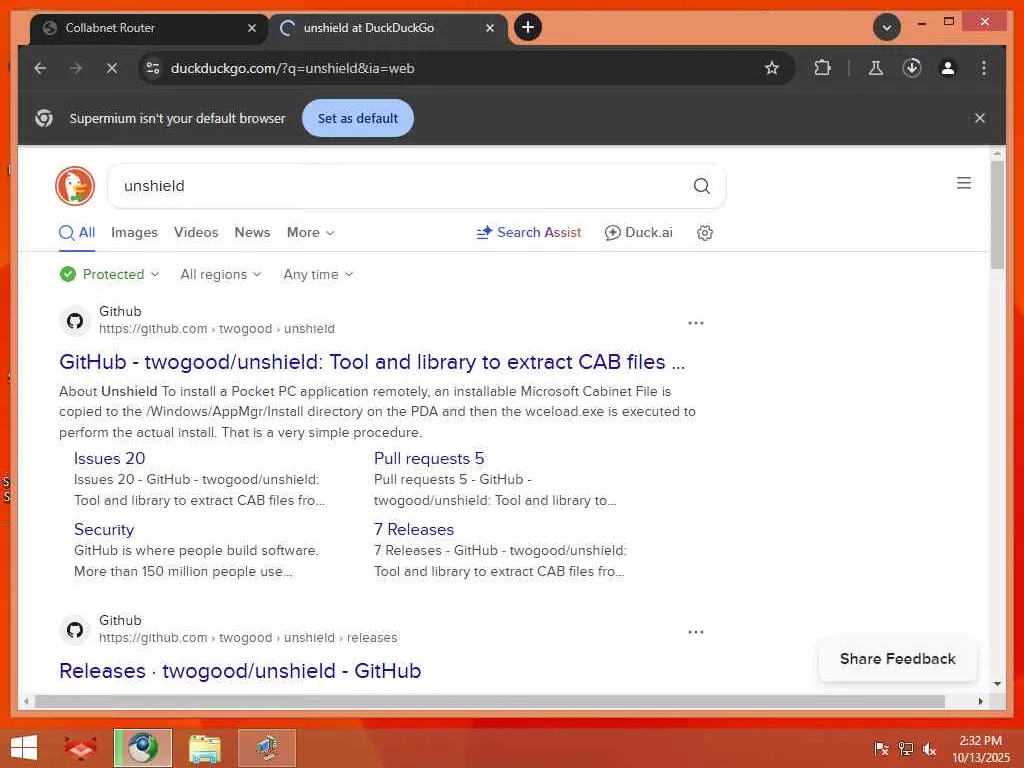Open the Issues 20 sublink
The image size is (1024, 768).
tap(109, 458)
